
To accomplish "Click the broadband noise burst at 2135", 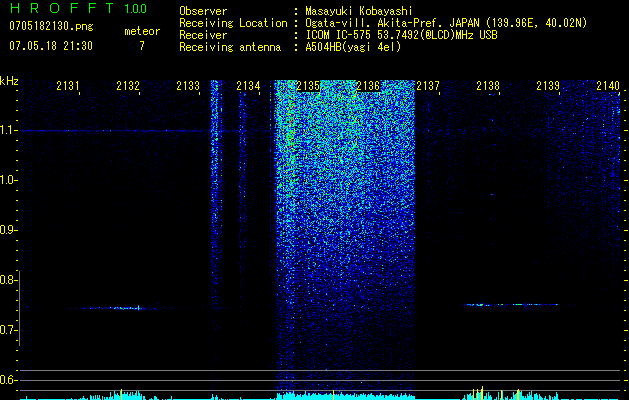I will 345,235.
